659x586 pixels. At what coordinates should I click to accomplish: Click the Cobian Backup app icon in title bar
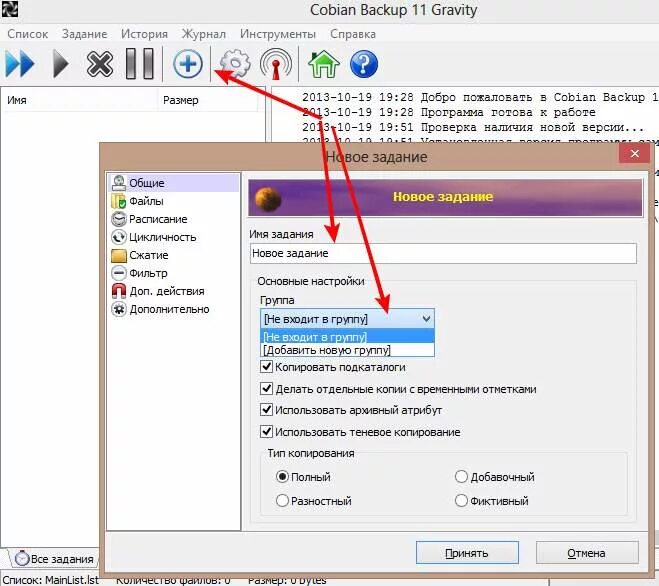(9, 8)
